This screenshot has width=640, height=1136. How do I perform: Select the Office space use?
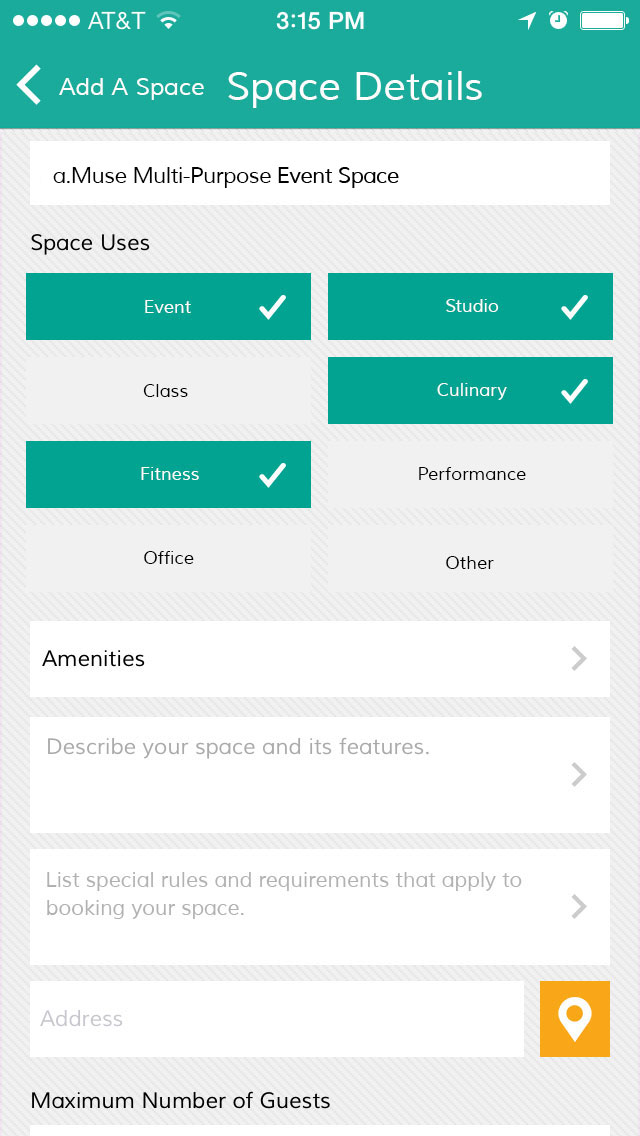(168, 559)
